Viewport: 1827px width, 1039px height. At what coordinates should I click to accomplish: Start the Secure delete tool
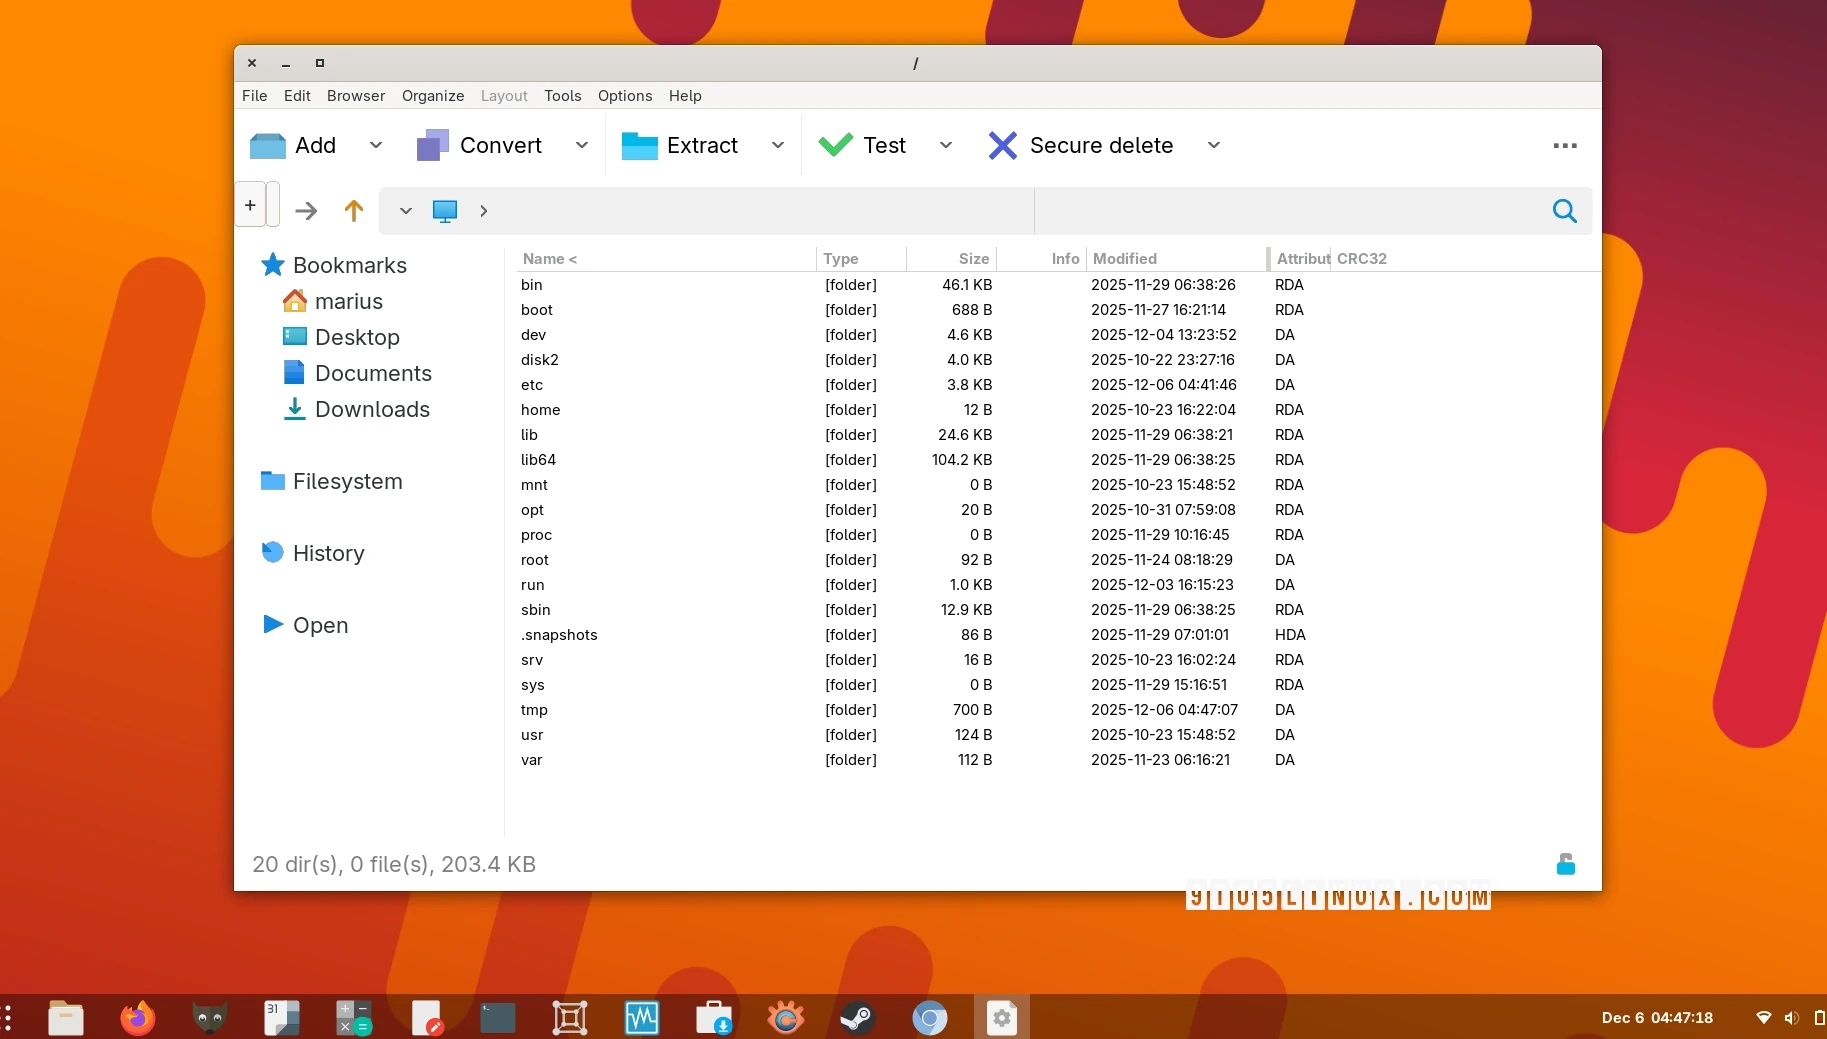[1085, 145]
